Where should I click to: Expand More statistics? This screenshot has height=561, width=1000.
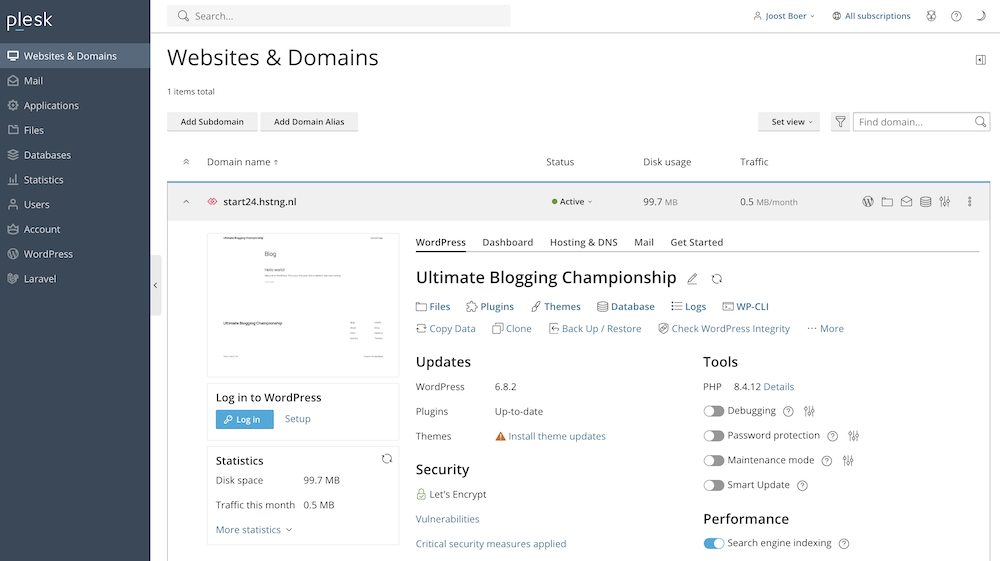(254, 530)
